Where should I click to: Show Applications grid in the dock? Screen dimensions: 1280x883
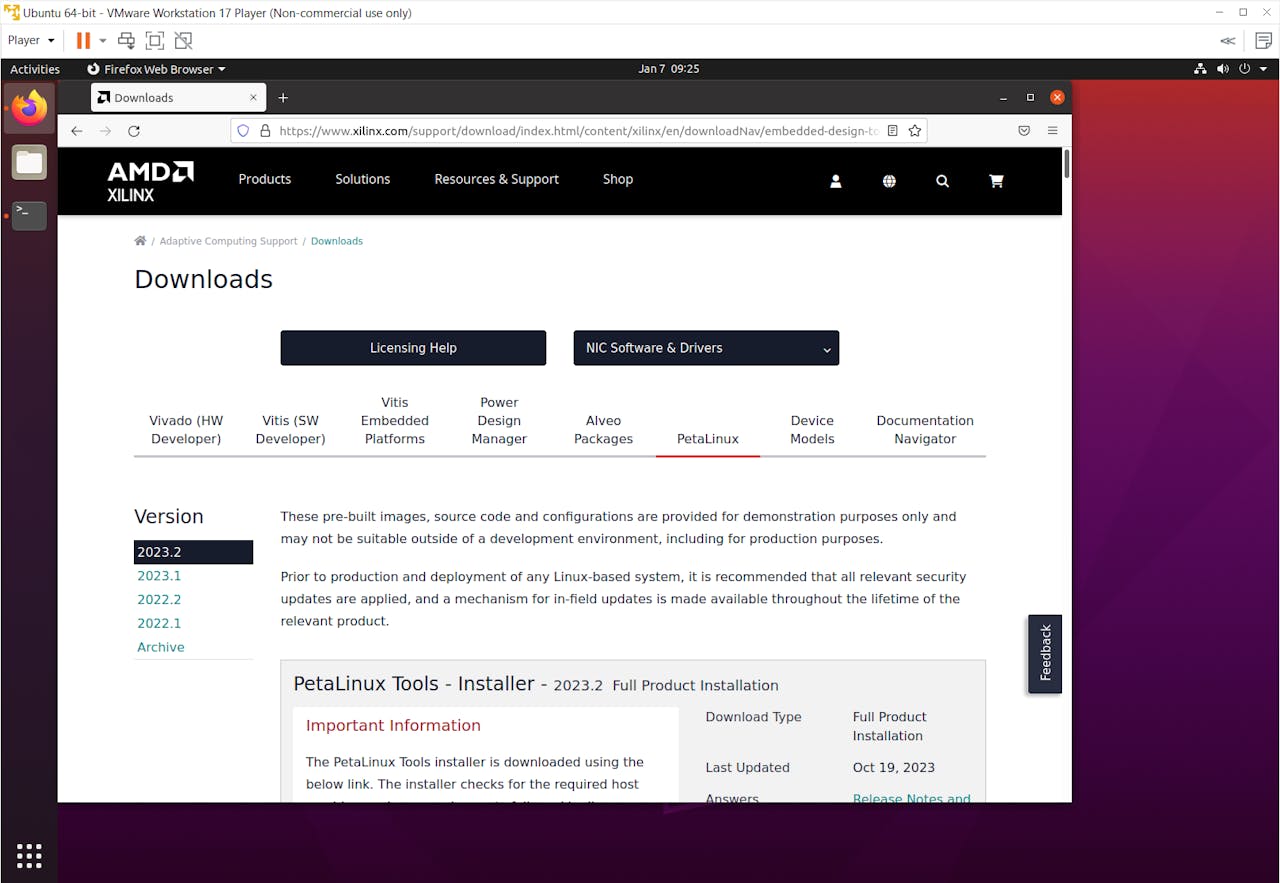point(29,856)
